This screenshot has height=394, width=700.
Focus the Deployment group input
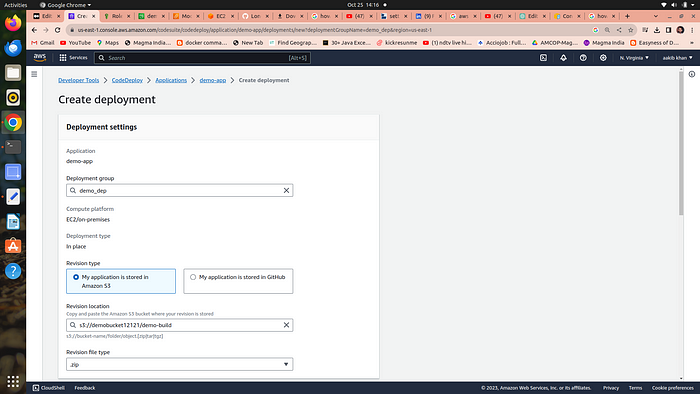[179, 191]
